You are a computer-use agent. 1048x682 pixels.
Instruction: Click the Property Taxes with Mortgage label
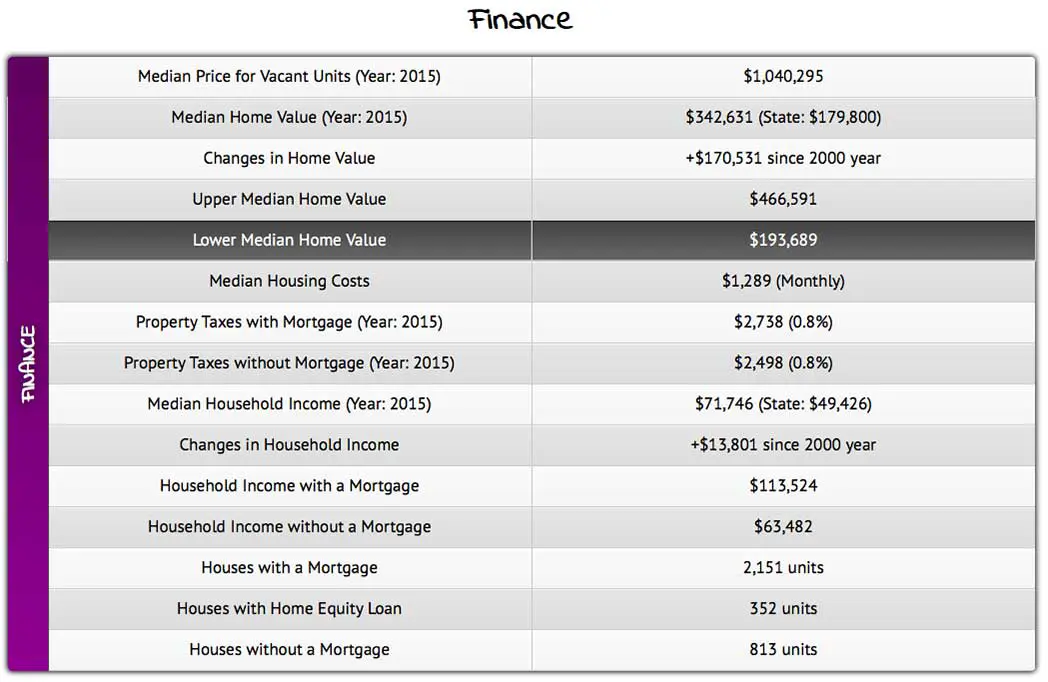tap(289, 322)
